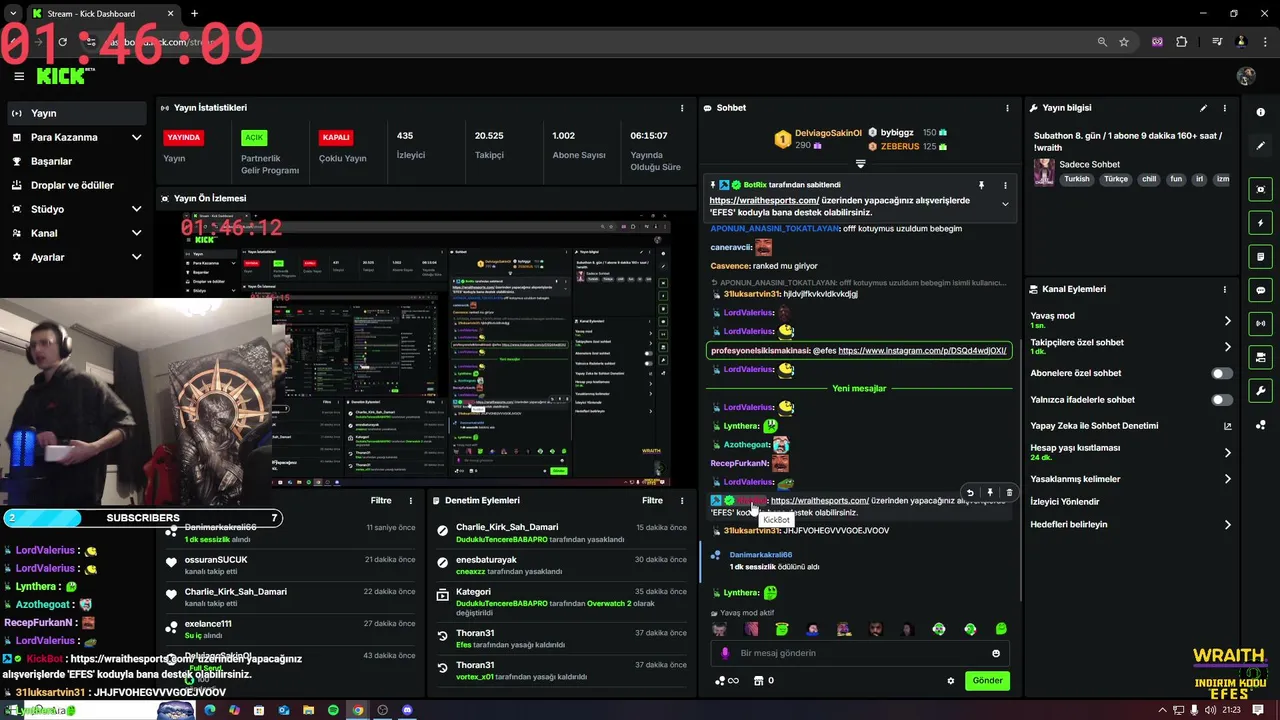
Task: Open the profile avatar menu
Action: click(x=1246, y=76)
